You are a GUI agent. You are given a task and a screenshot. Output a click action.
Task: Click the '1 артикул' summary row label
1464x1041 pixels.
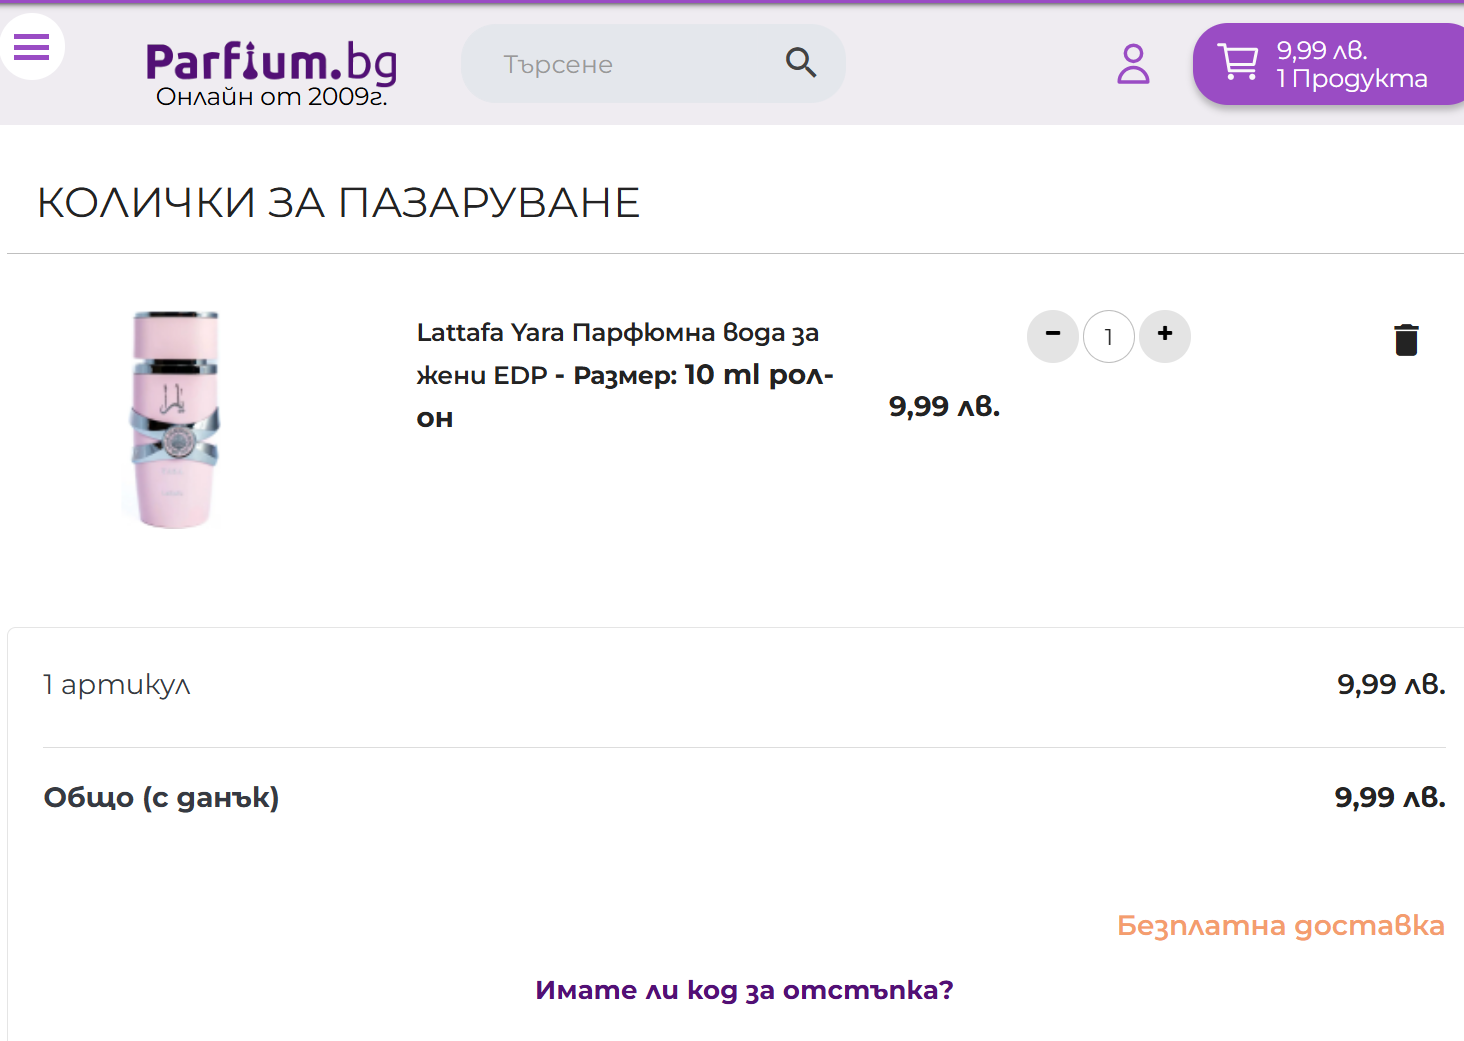[x=116, y=685]
